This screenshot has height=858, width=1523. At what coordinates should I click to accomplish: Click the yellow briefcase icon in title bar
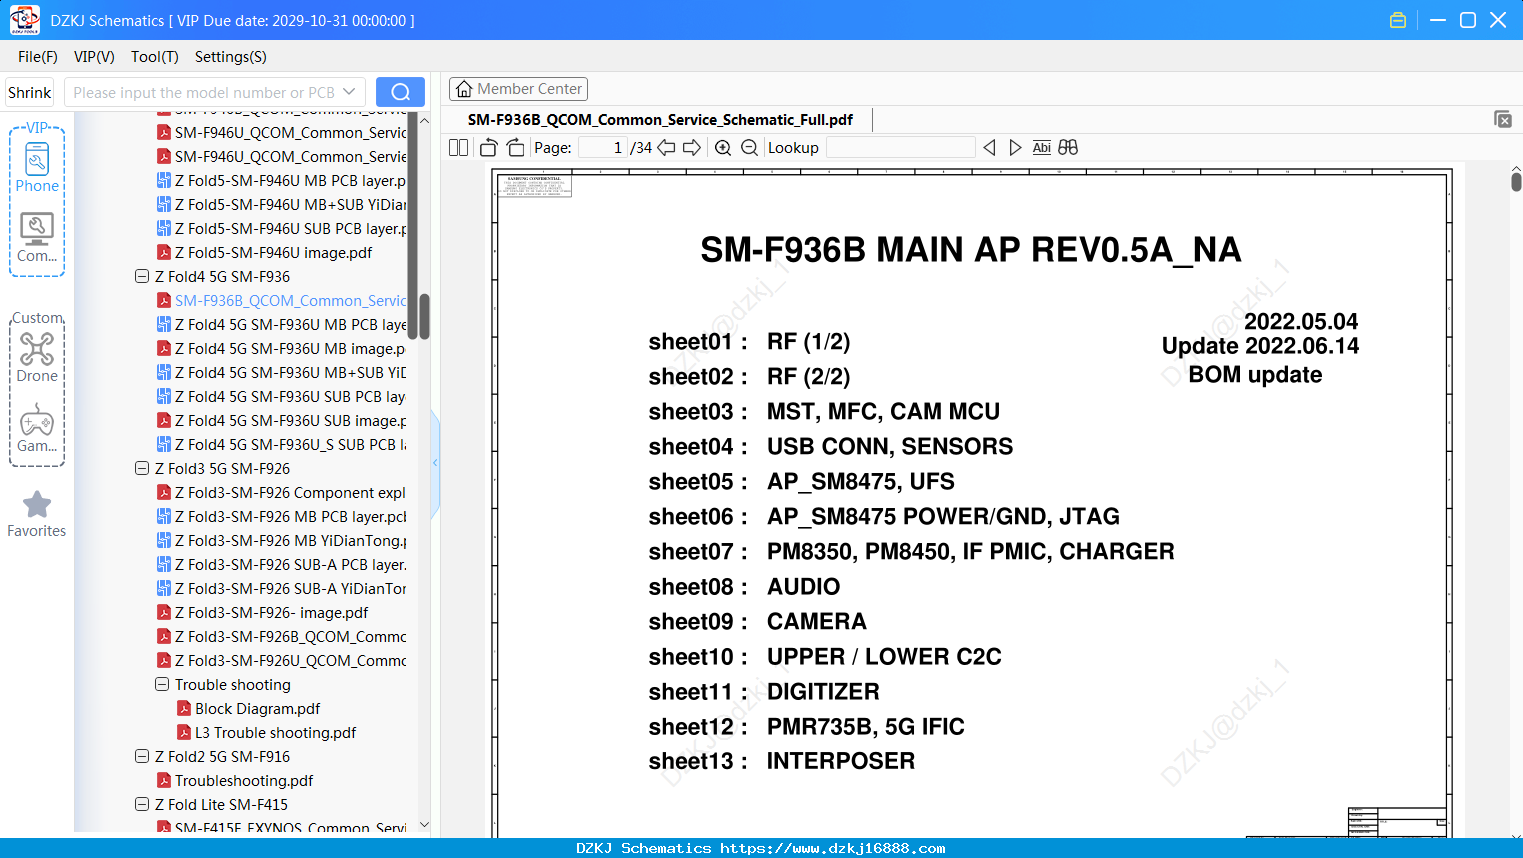coord(1398,20)
